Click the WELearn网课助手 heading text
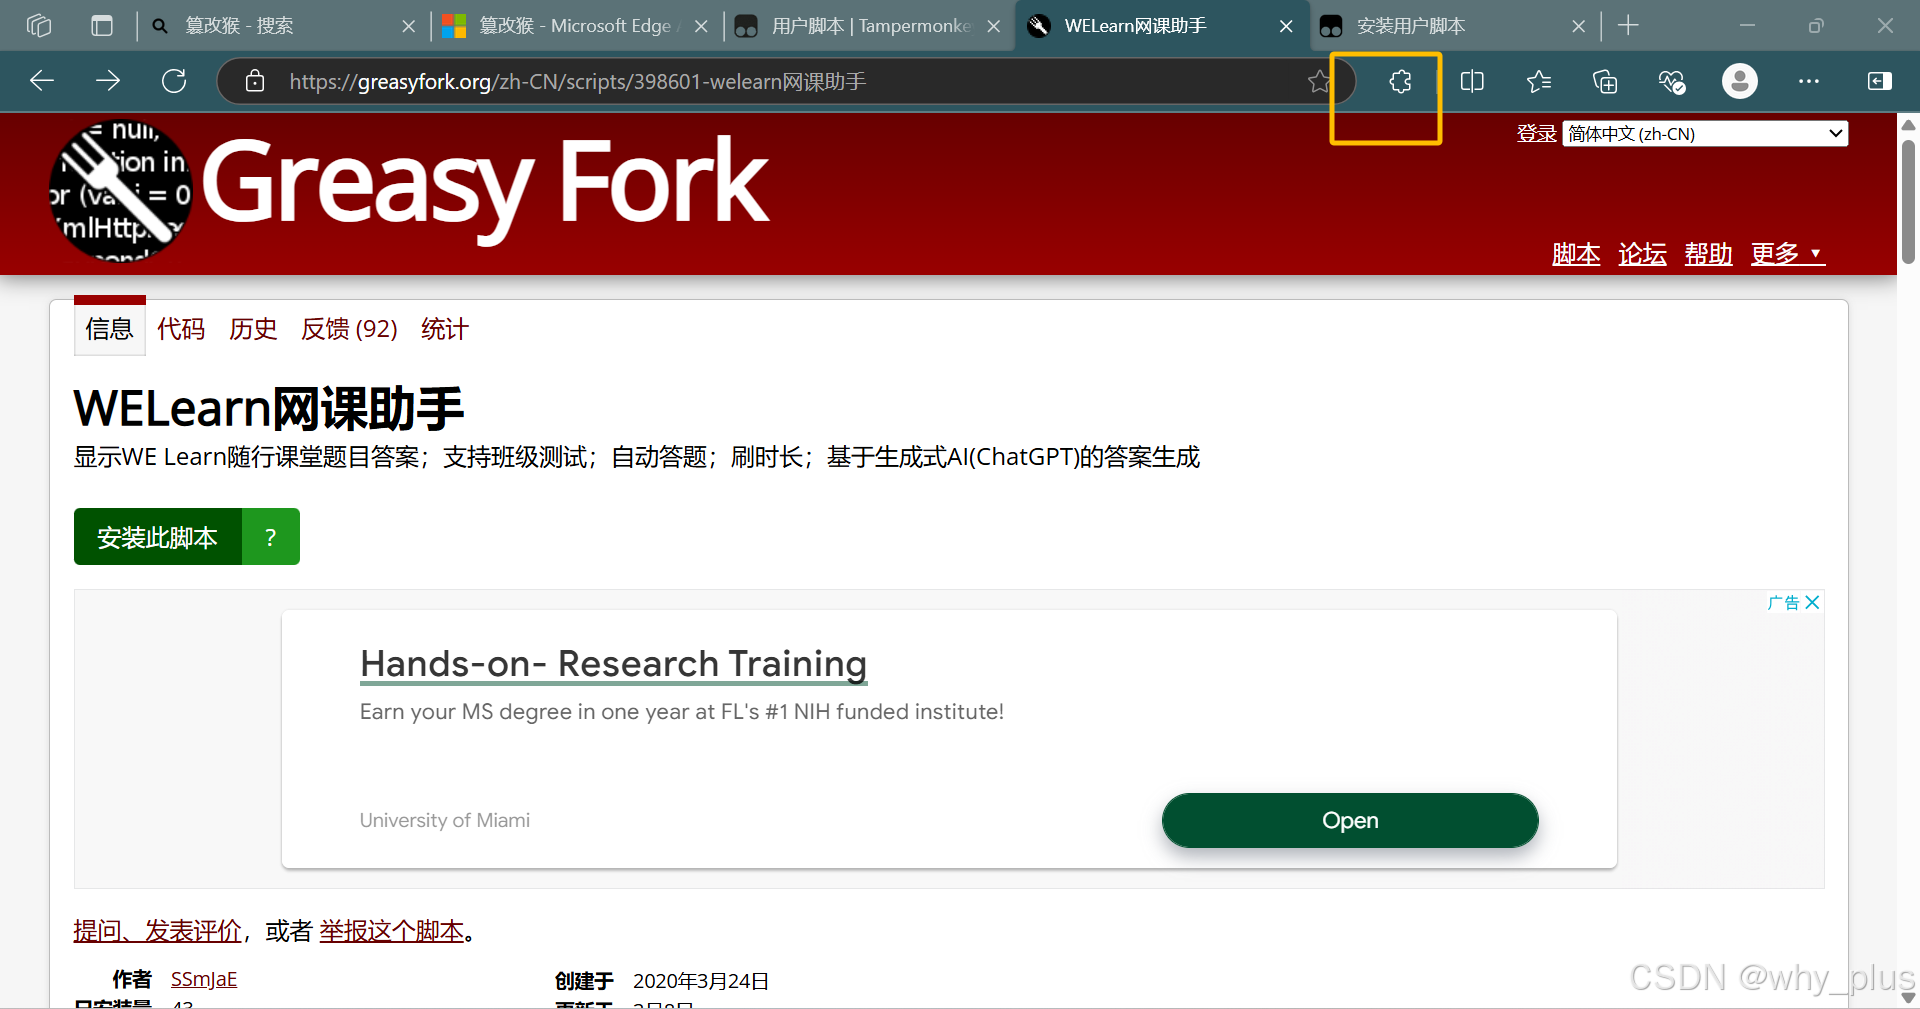 [x=268, y=408]
